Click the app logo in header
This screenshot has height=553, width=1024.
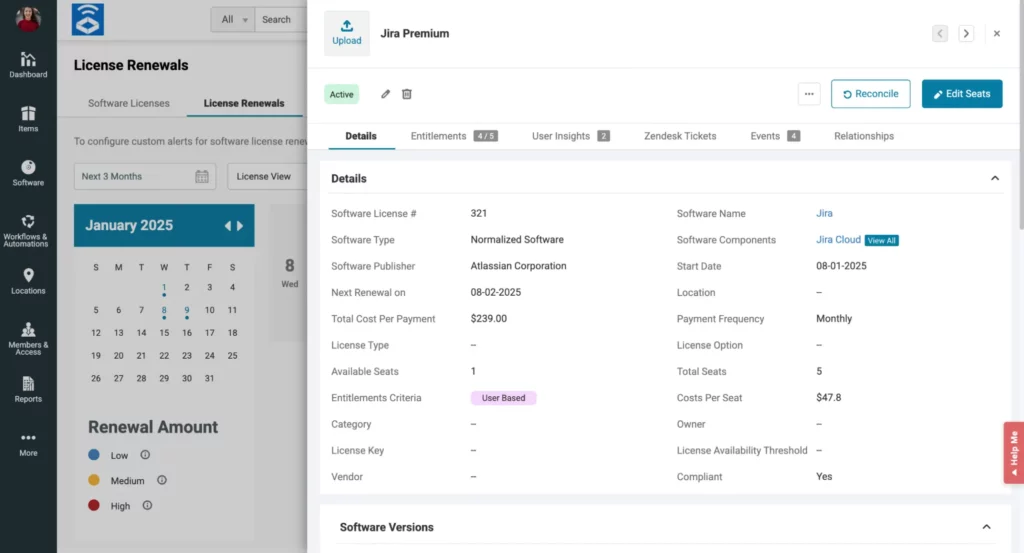(88, 19)
